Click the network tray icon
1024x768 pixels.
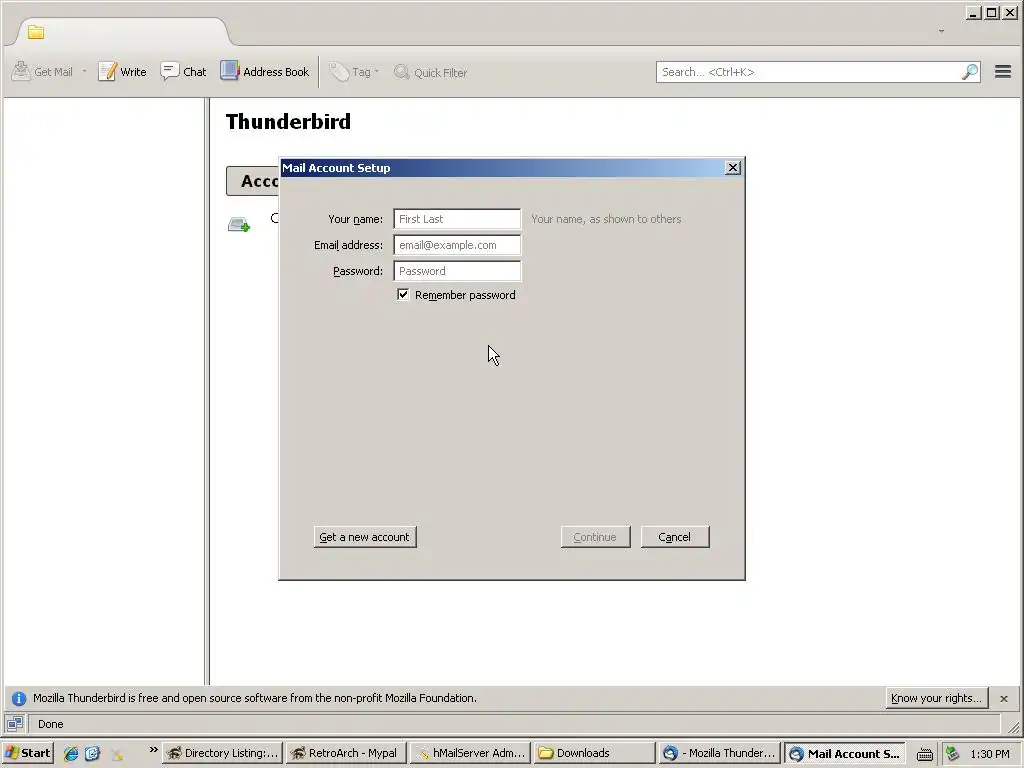pyautogui.click(x=953, y=754)
